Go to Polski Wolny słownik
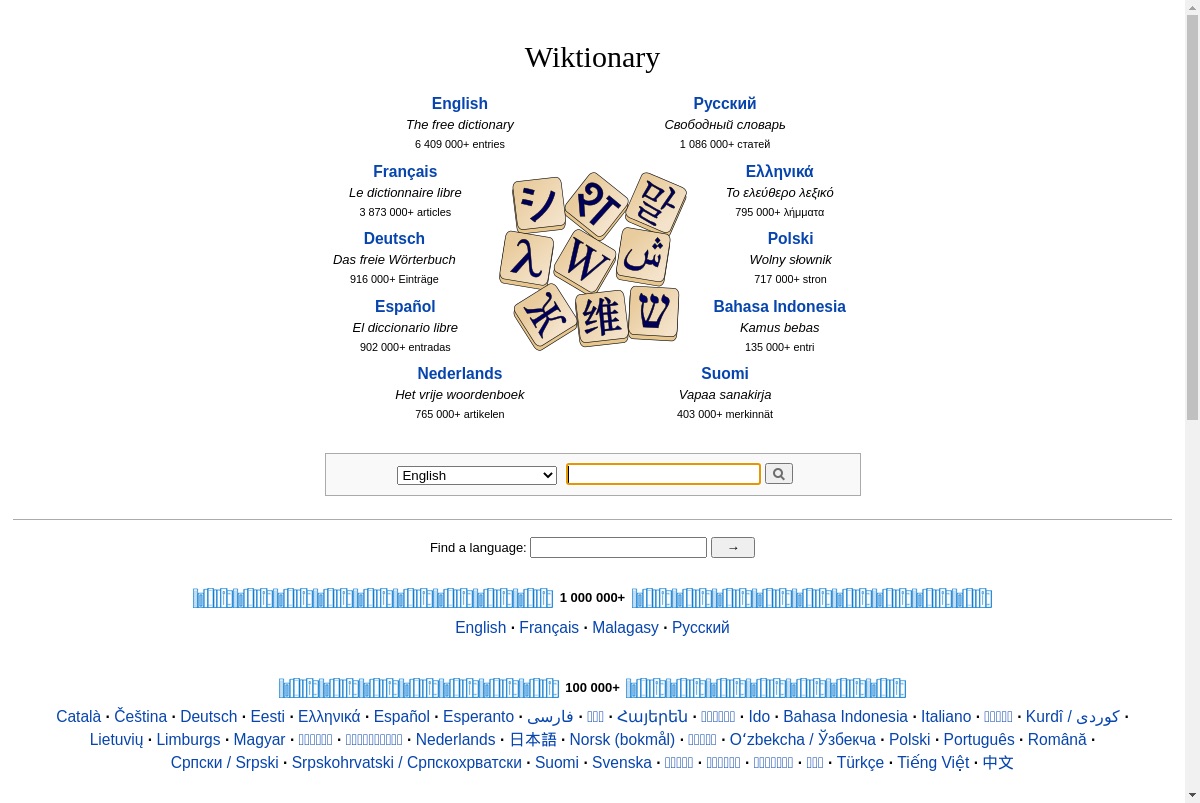This screenshot has width=1200, height=803. pyautogui.click(x=791, y=239)
